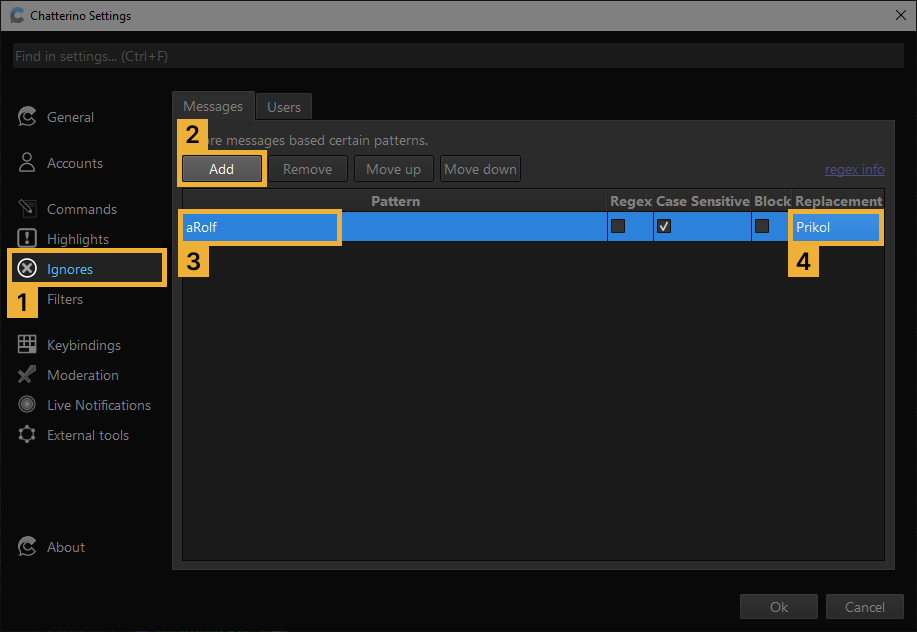The height and width of the screenshot is (632, 917).
Task: Select the Highlights exclamation icon
Action: [28, 239]
